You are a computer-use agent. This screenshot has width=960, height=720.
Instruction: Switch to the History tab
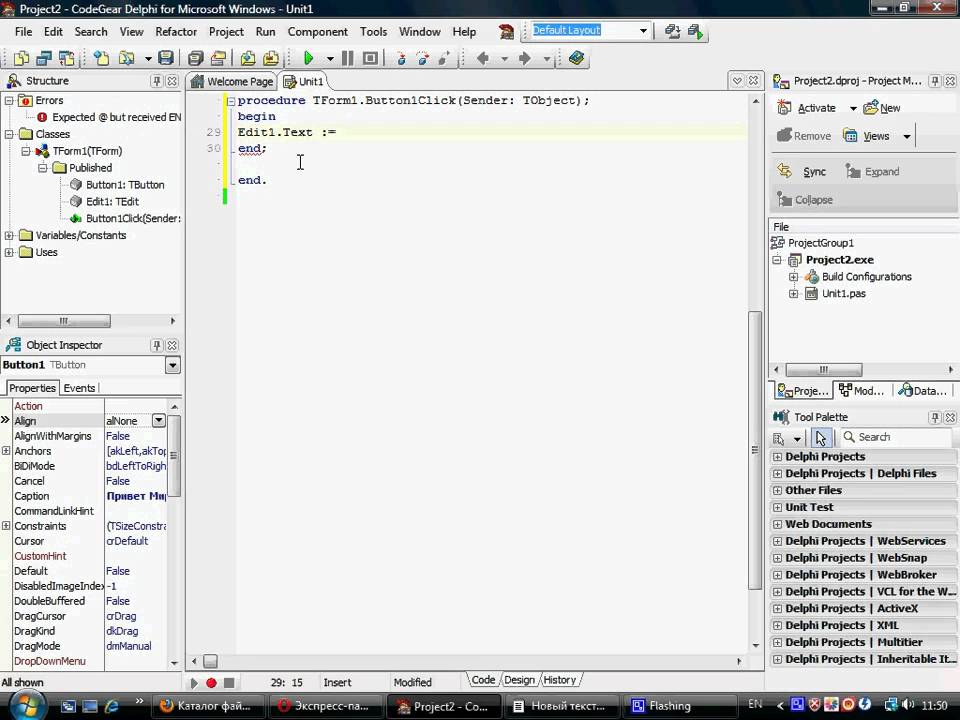pos(560,680)
